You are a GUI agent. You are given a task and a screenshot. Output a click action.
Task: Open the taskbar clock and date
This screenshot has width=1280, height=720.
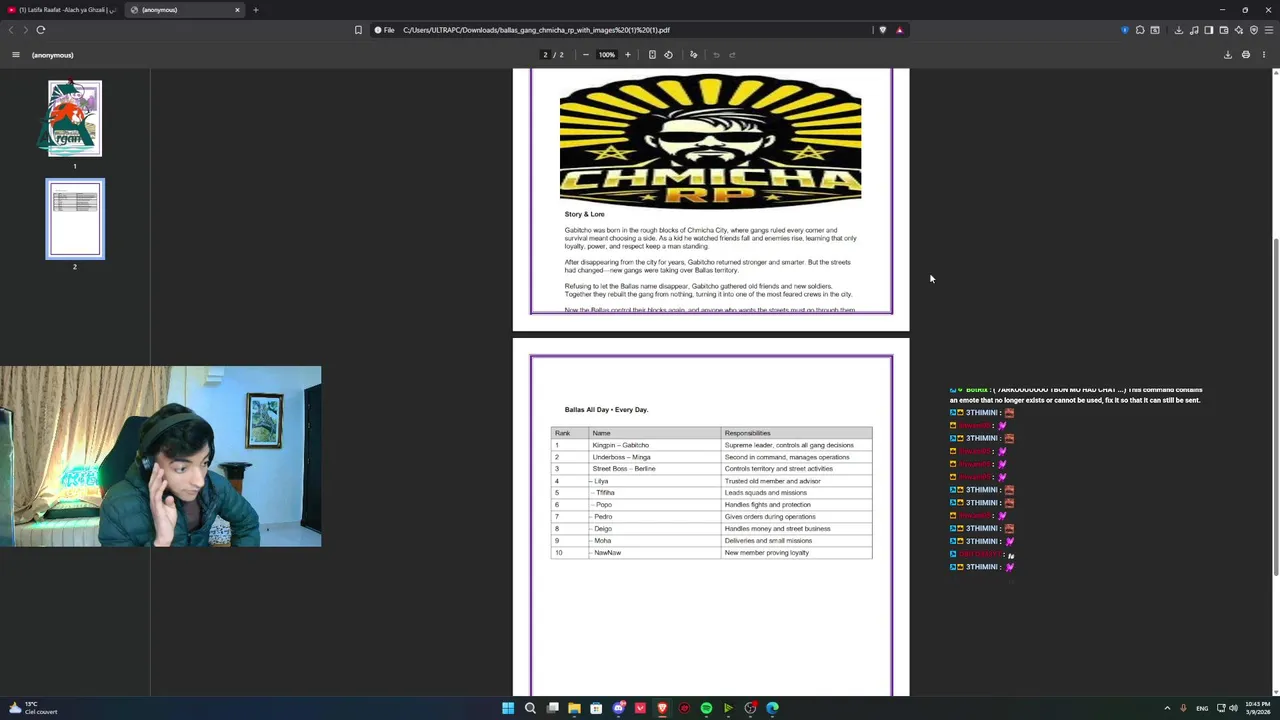pos(1259,708)
